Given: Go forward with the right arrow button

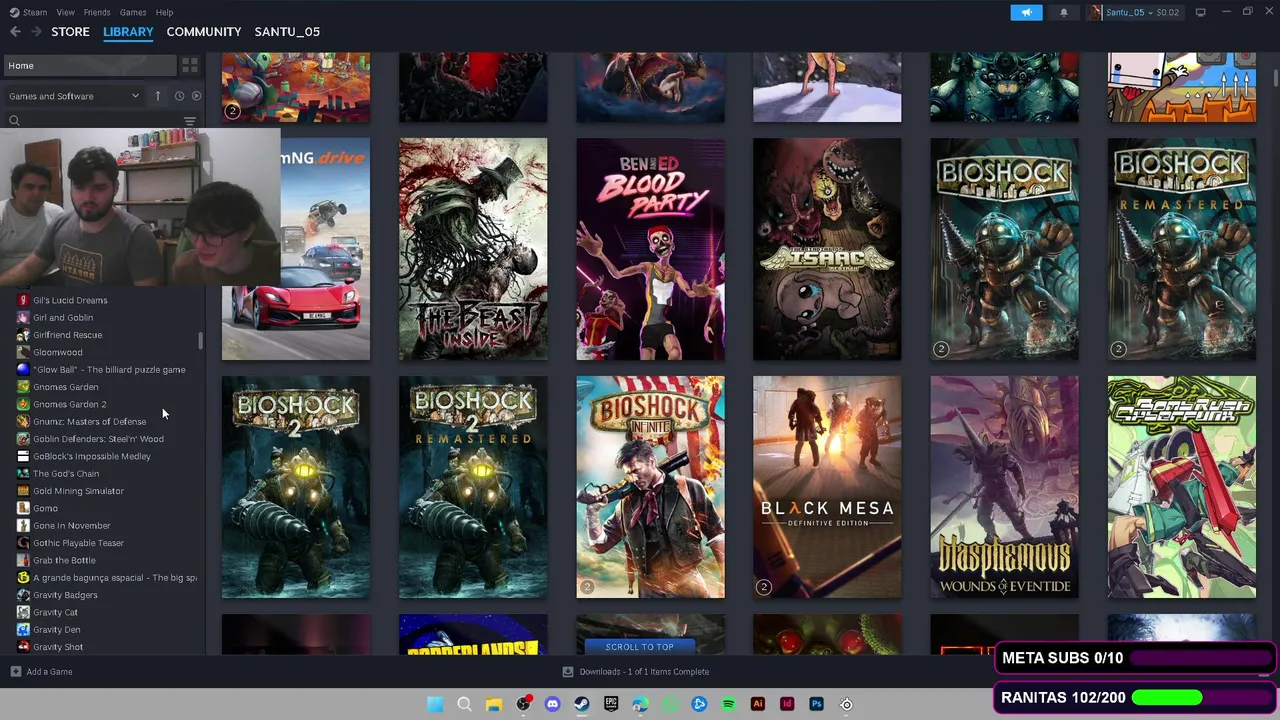Looking at the screenshot, I should [36, 32].
